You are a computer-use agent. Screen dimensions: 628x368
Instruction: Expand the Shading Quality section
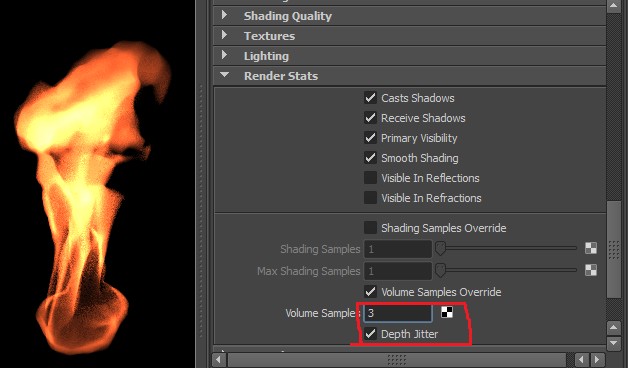(x=224, y=15)
